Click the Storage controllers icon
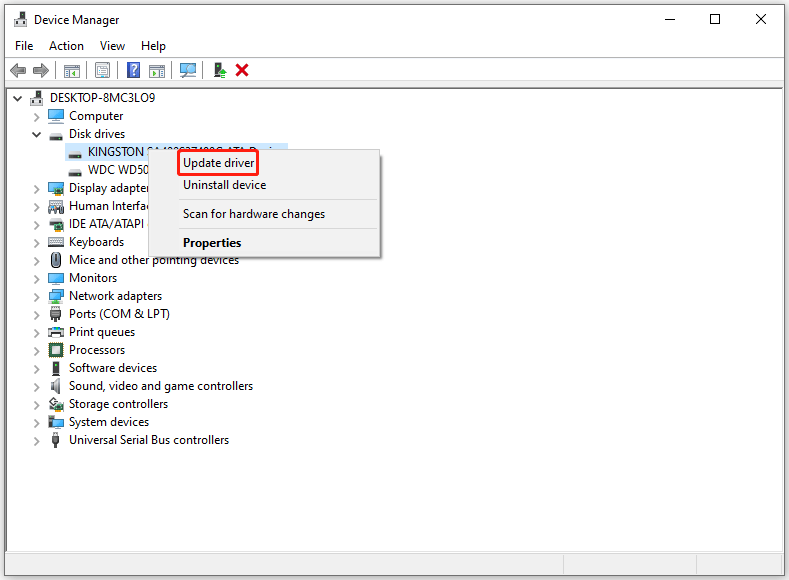The height and width of the screenshot is (580, 789). (x=56, y=404)
